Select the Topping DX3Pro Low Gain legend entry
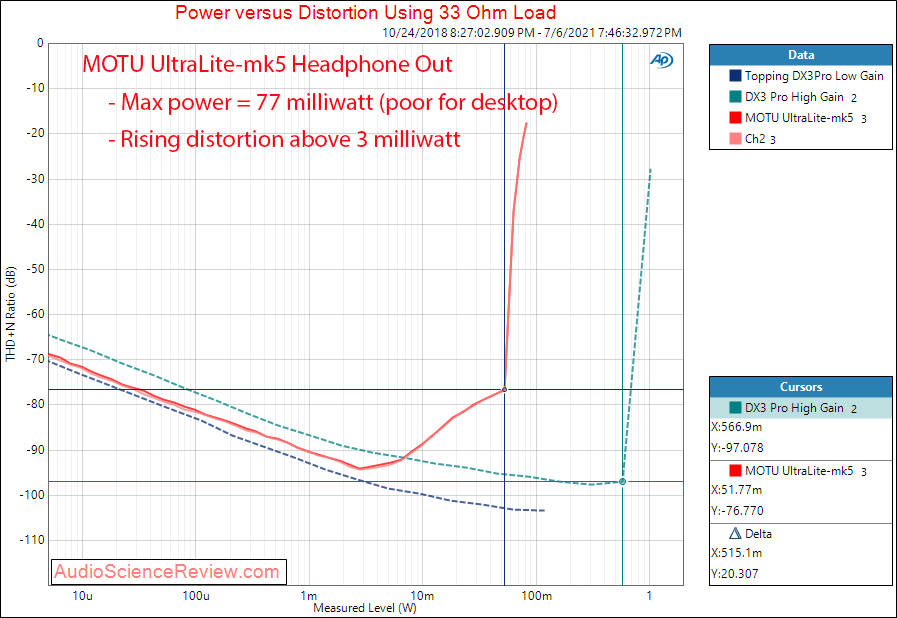 (801, 76)
